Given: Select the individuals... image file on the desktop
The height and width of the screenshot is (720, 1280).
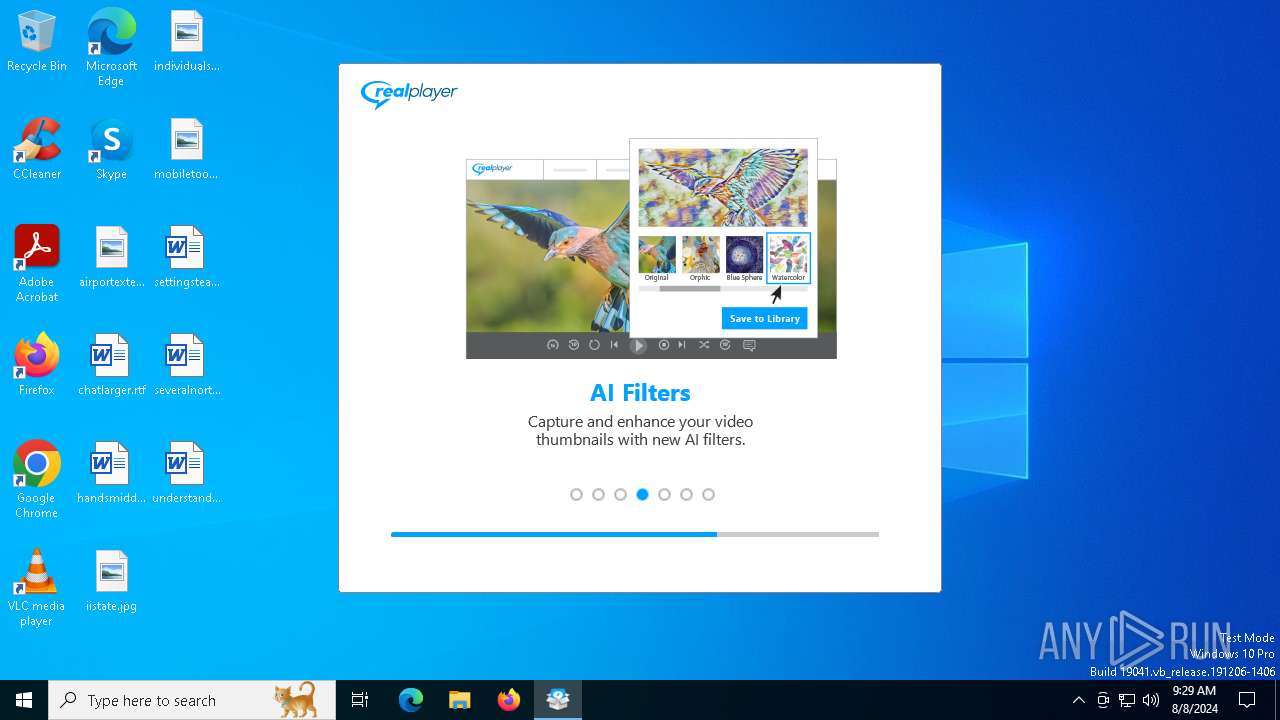Looking at the screenshot, I should 186,42.
